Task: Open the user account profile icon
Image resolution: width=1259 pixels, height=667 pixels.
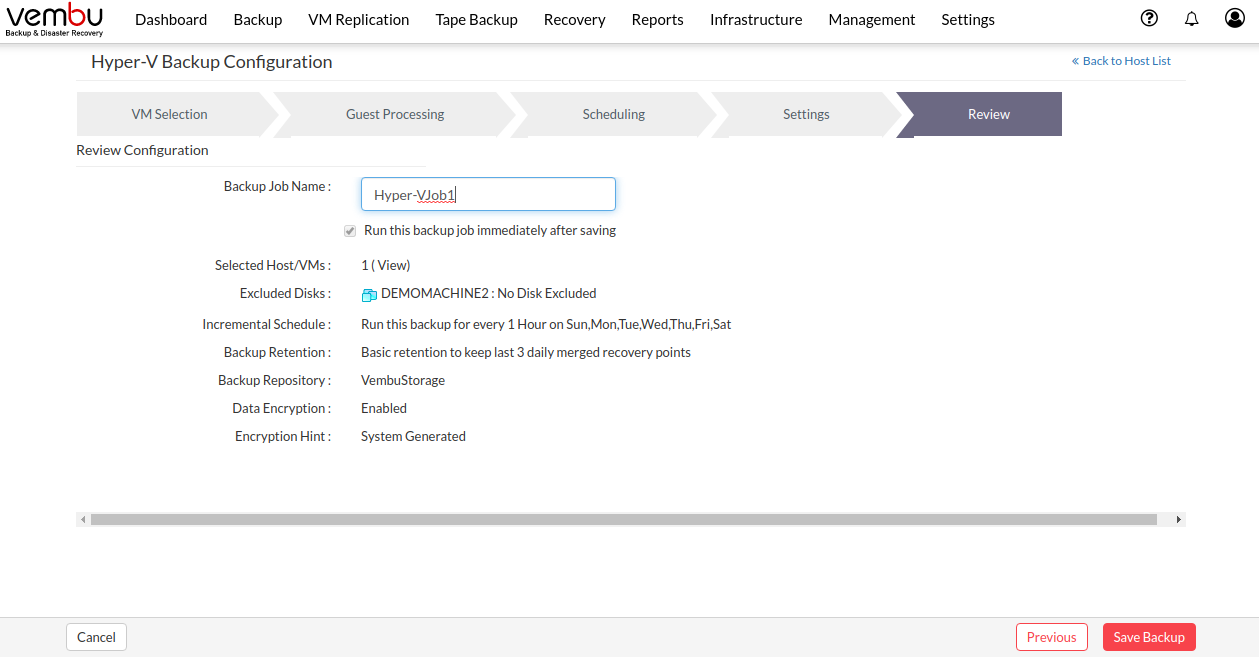Action: click(x=1235, y=18)
